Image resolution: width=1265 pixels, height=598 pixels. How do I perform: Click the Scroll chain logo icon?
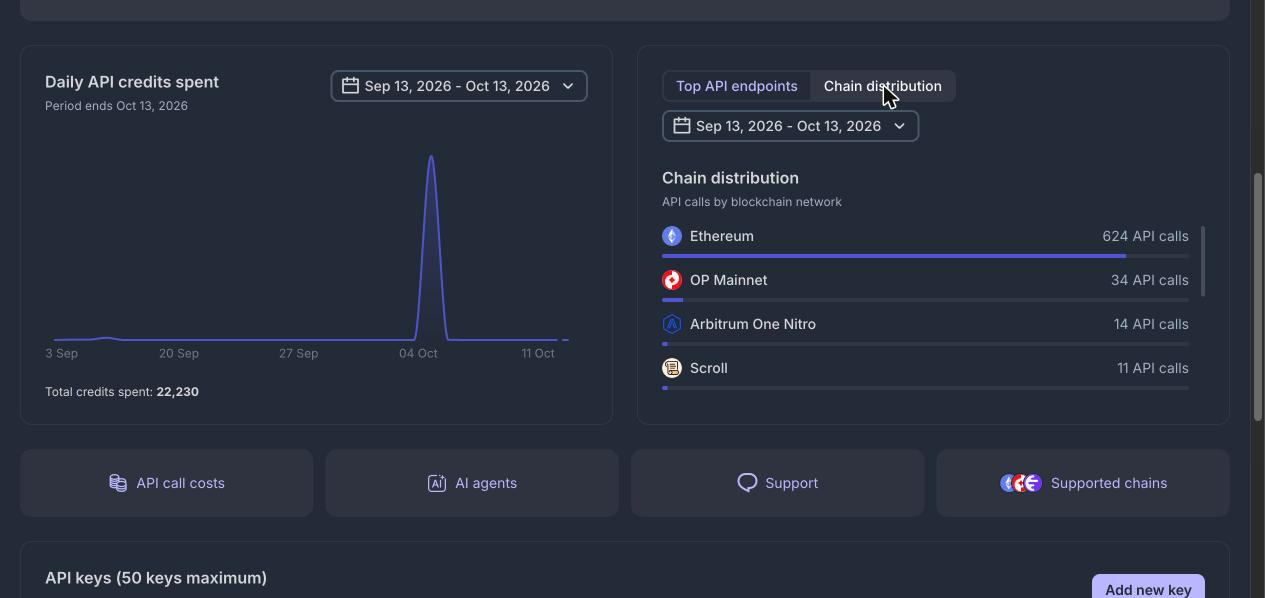point(672,368)
